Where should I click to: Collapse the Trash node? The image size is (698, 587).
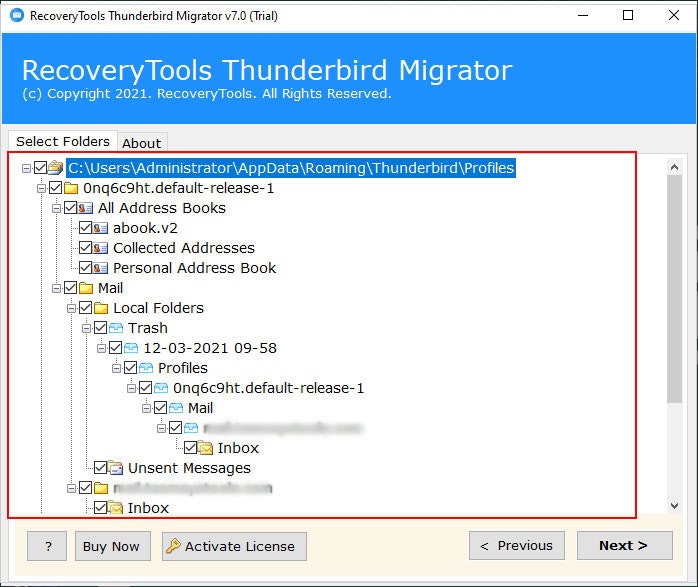click(86, 328)
